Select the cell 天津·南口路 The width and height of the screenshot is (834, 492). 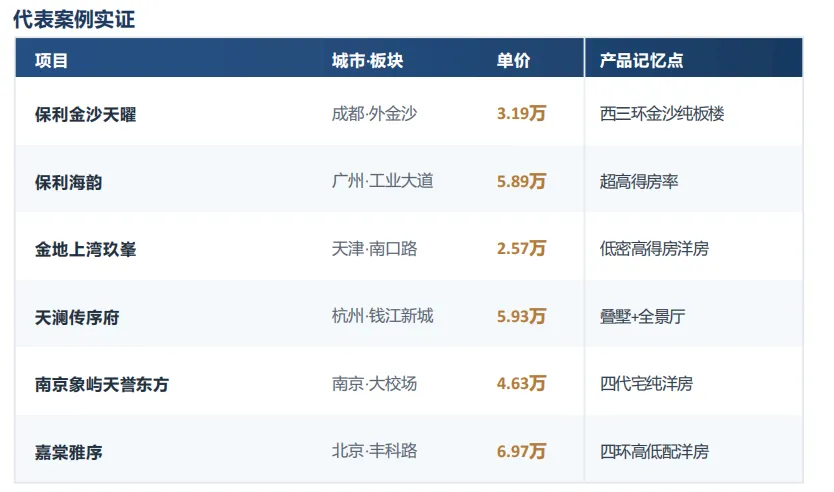374,249
